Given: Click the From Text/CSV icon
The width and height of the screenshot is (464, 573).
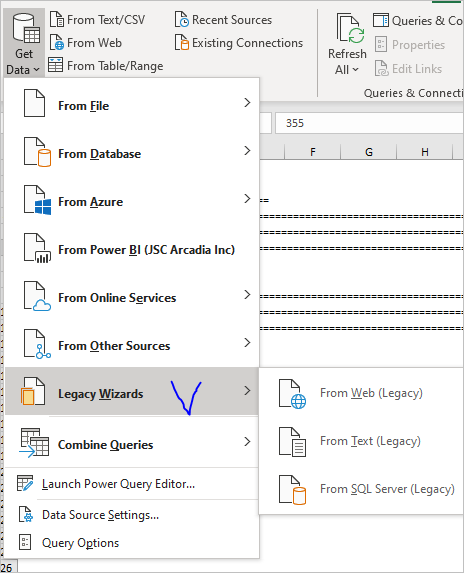Looking at the screenshot, I should click(x=57, y=19).
